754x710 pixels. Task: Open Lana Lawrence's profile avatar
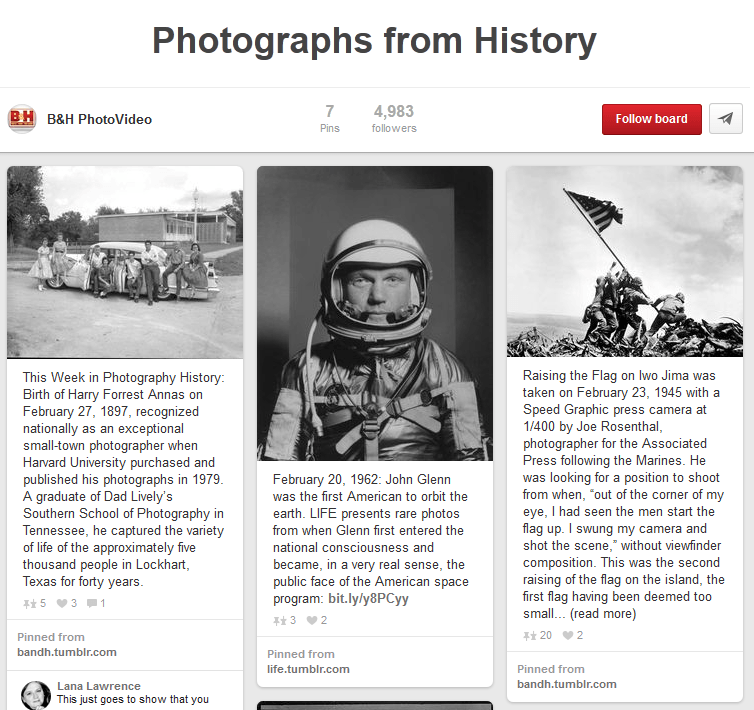pos(36,695)
